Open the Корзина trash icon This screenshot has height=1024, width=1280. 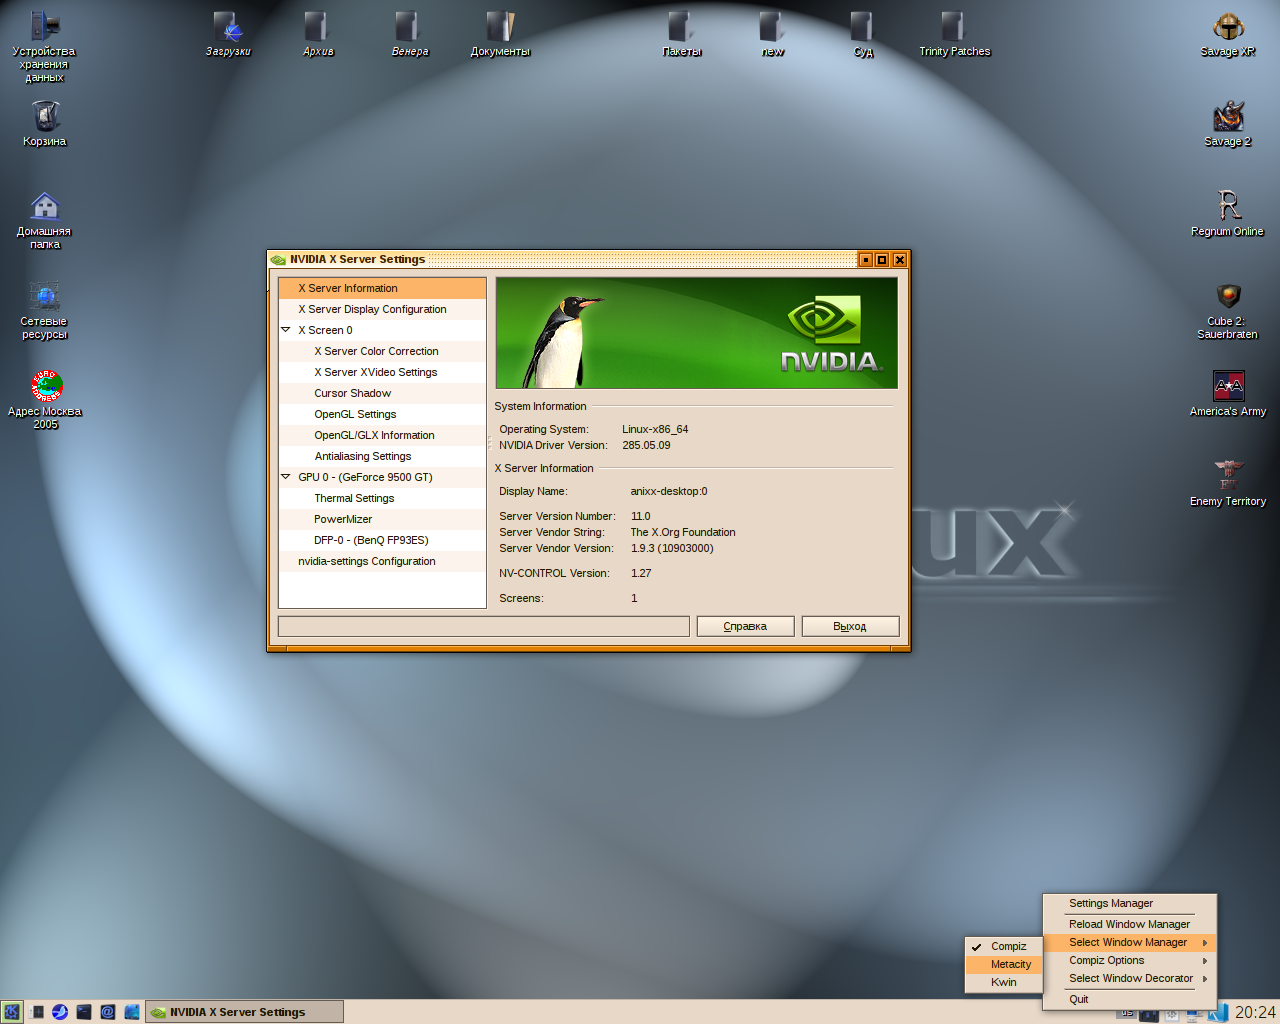(x=44, y=124)
